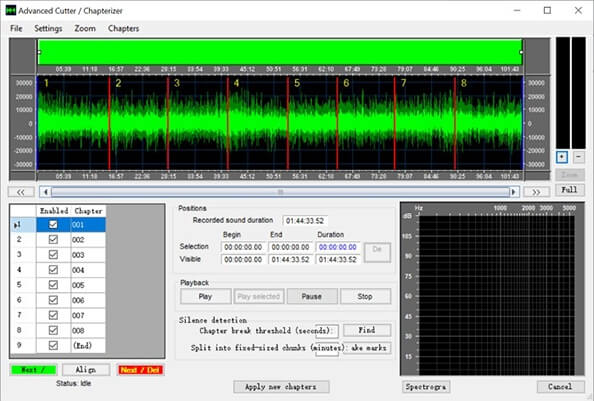Click the Chapter column header
Screen dimensions: 594x401
(88, 211)
